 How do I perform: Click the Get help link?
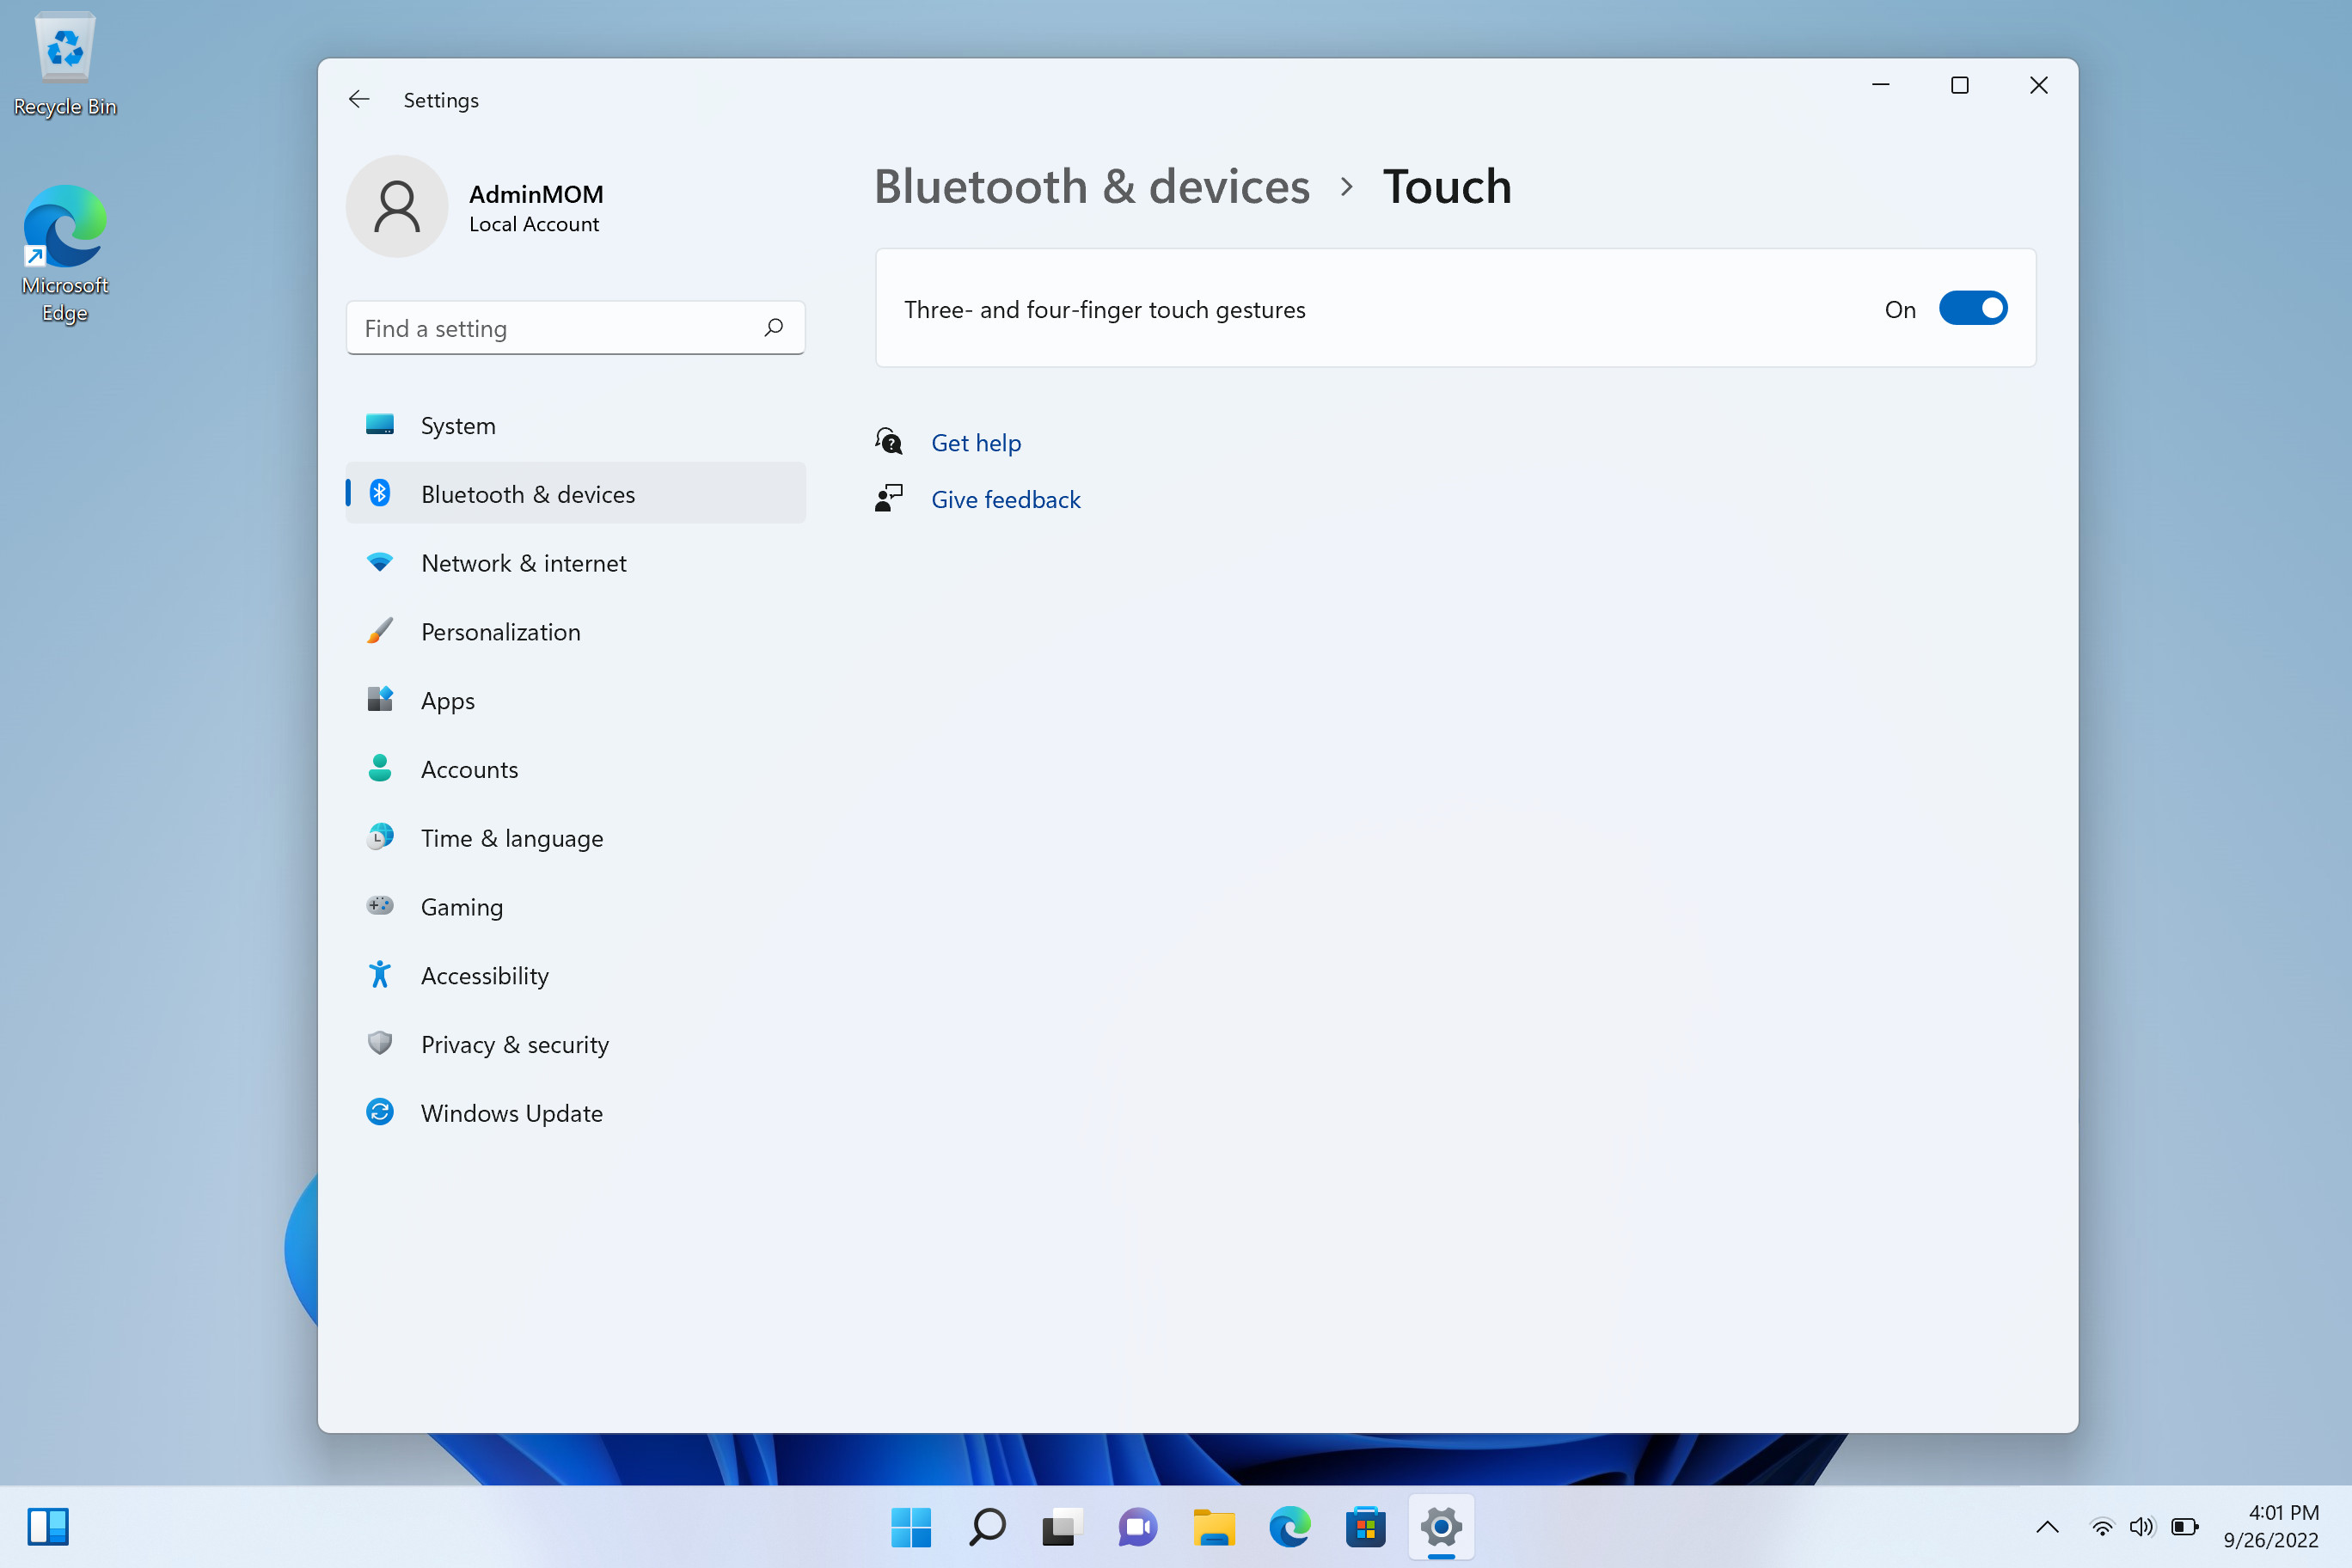click(975, 441)
